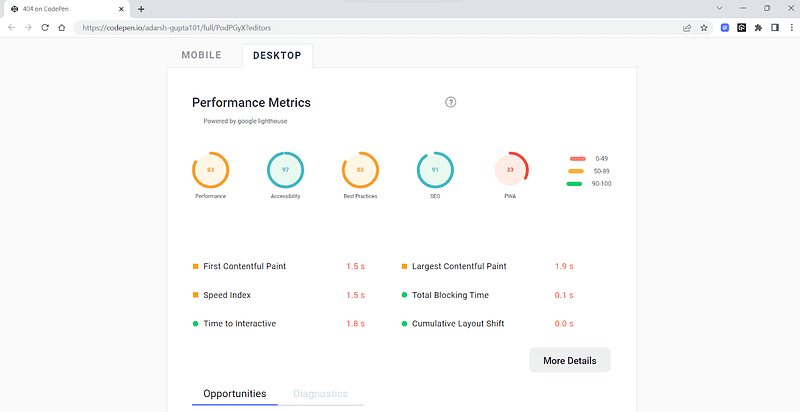
Task: Click the 0.0 s Cumulative Layout Shift value
Action: click(x=564, y=324)
